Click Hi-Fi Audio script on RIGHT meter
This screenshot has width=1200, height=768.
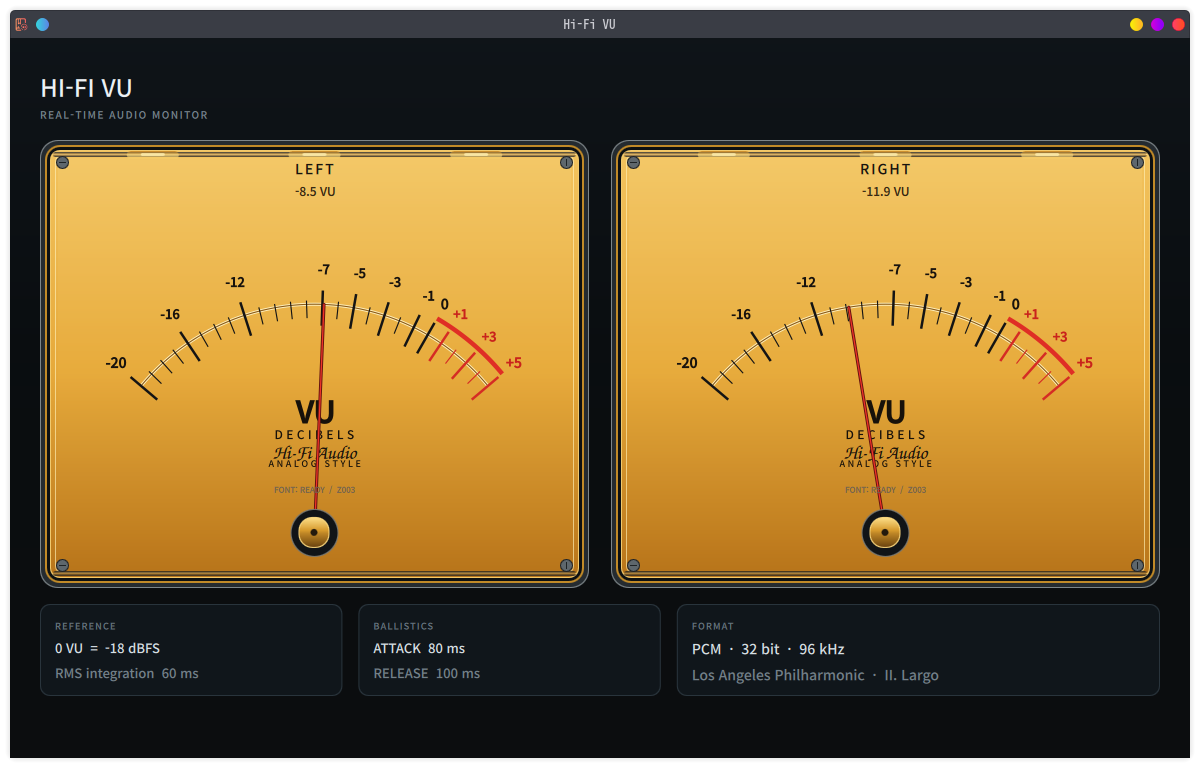pyautogui.click(x=886, y=453)
